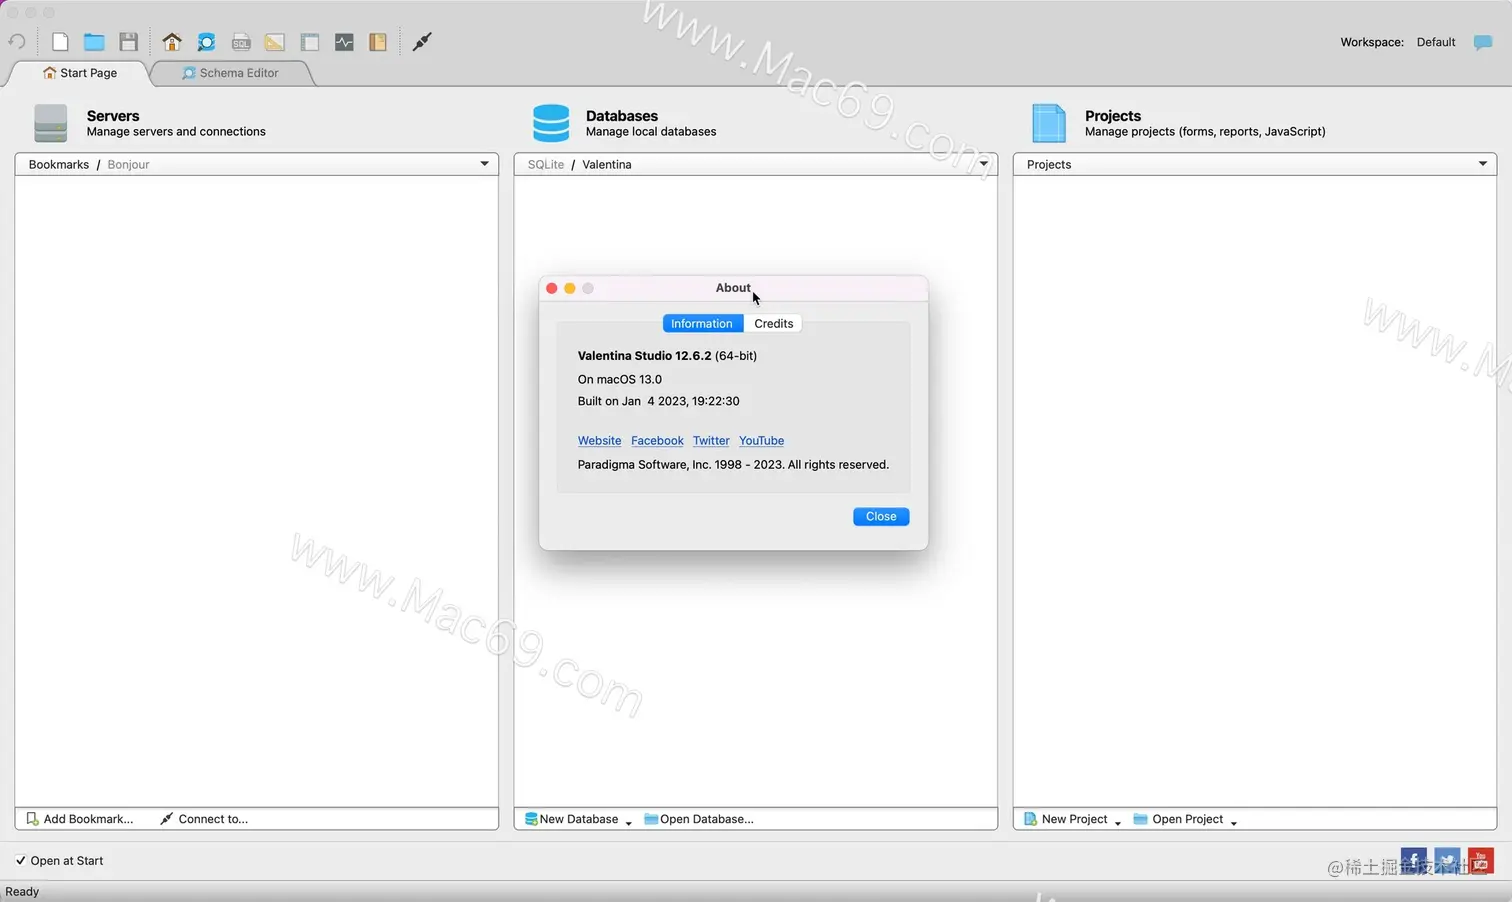Click the undo arrow in the toolbar
Image resolution: width=1512 pixels, height=902 pixels.
(17, 42)
